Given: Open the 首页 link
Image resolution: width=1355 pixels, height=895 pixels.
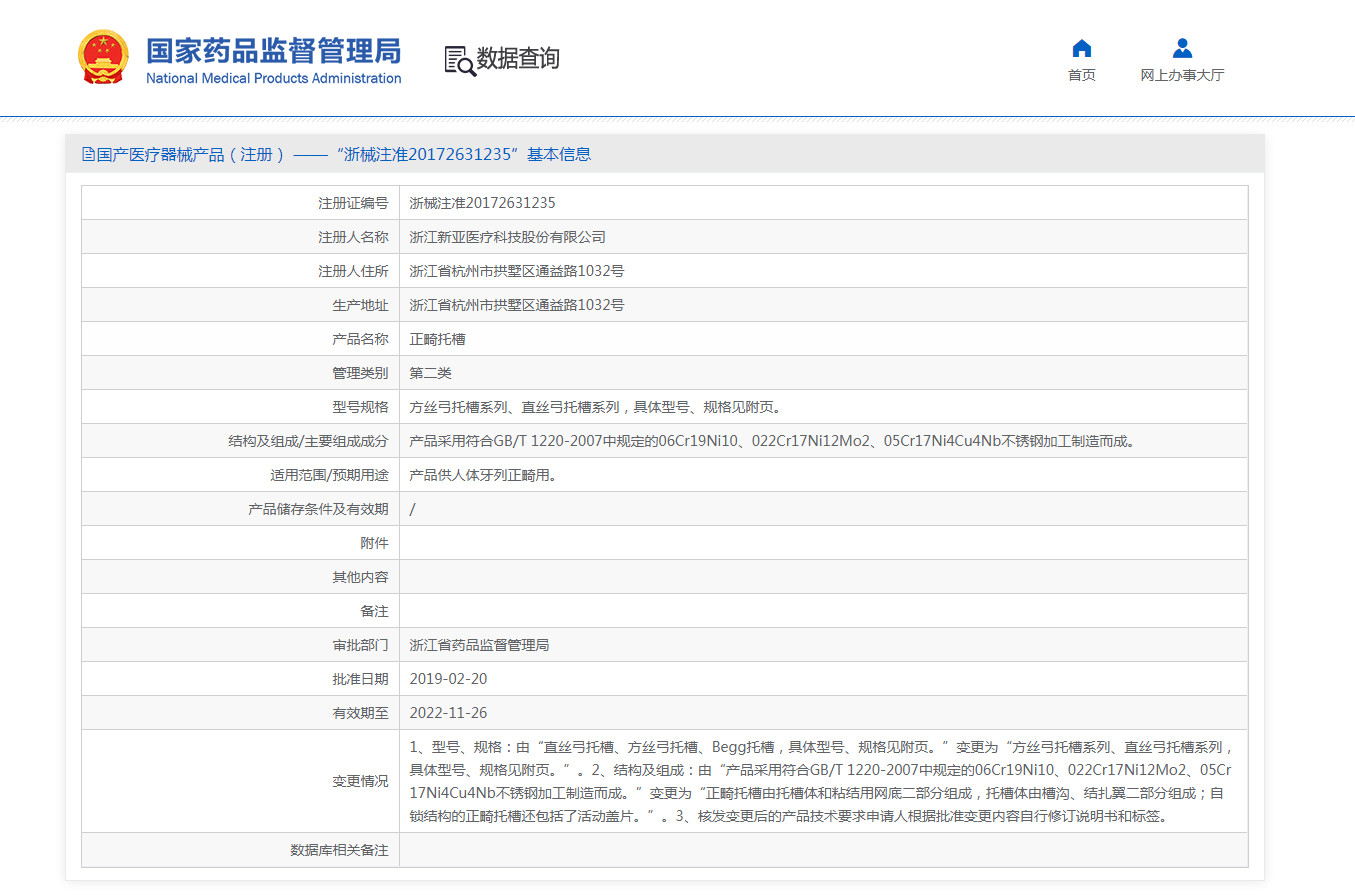Looking at the screenshot, I should 1081,75.
